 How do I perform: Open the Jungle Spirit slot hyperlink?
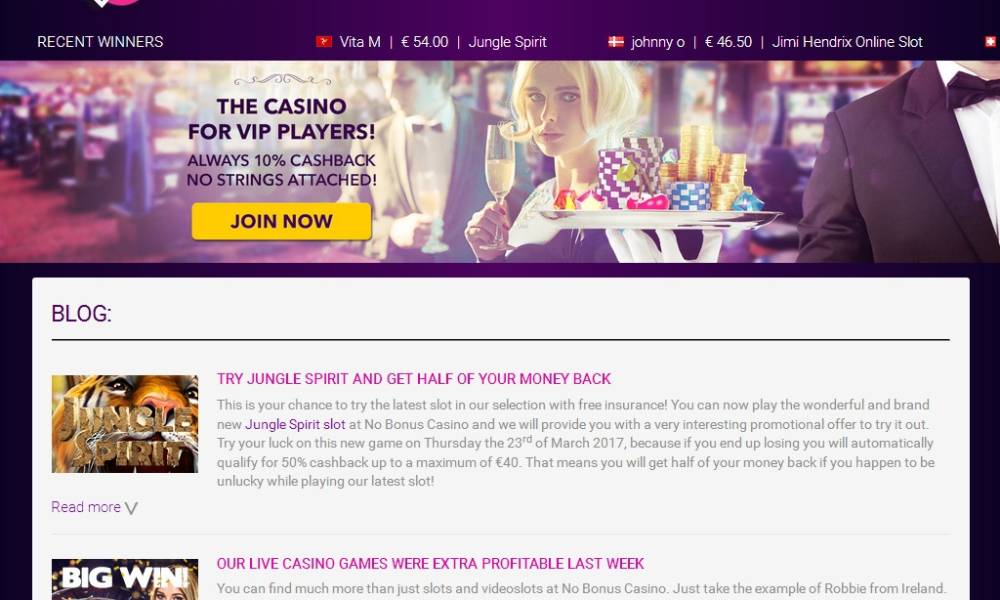(x=295, y=424)
